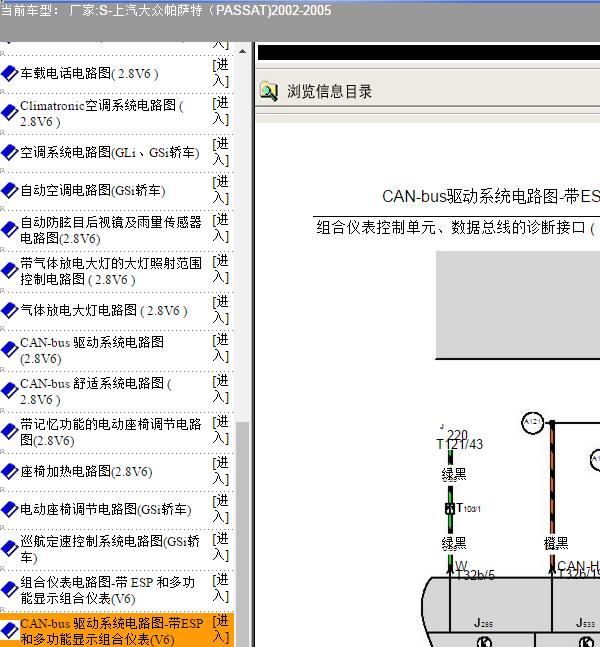
Task: Click 浏览信息目录 heading link
Action: (x=329, y=92)
